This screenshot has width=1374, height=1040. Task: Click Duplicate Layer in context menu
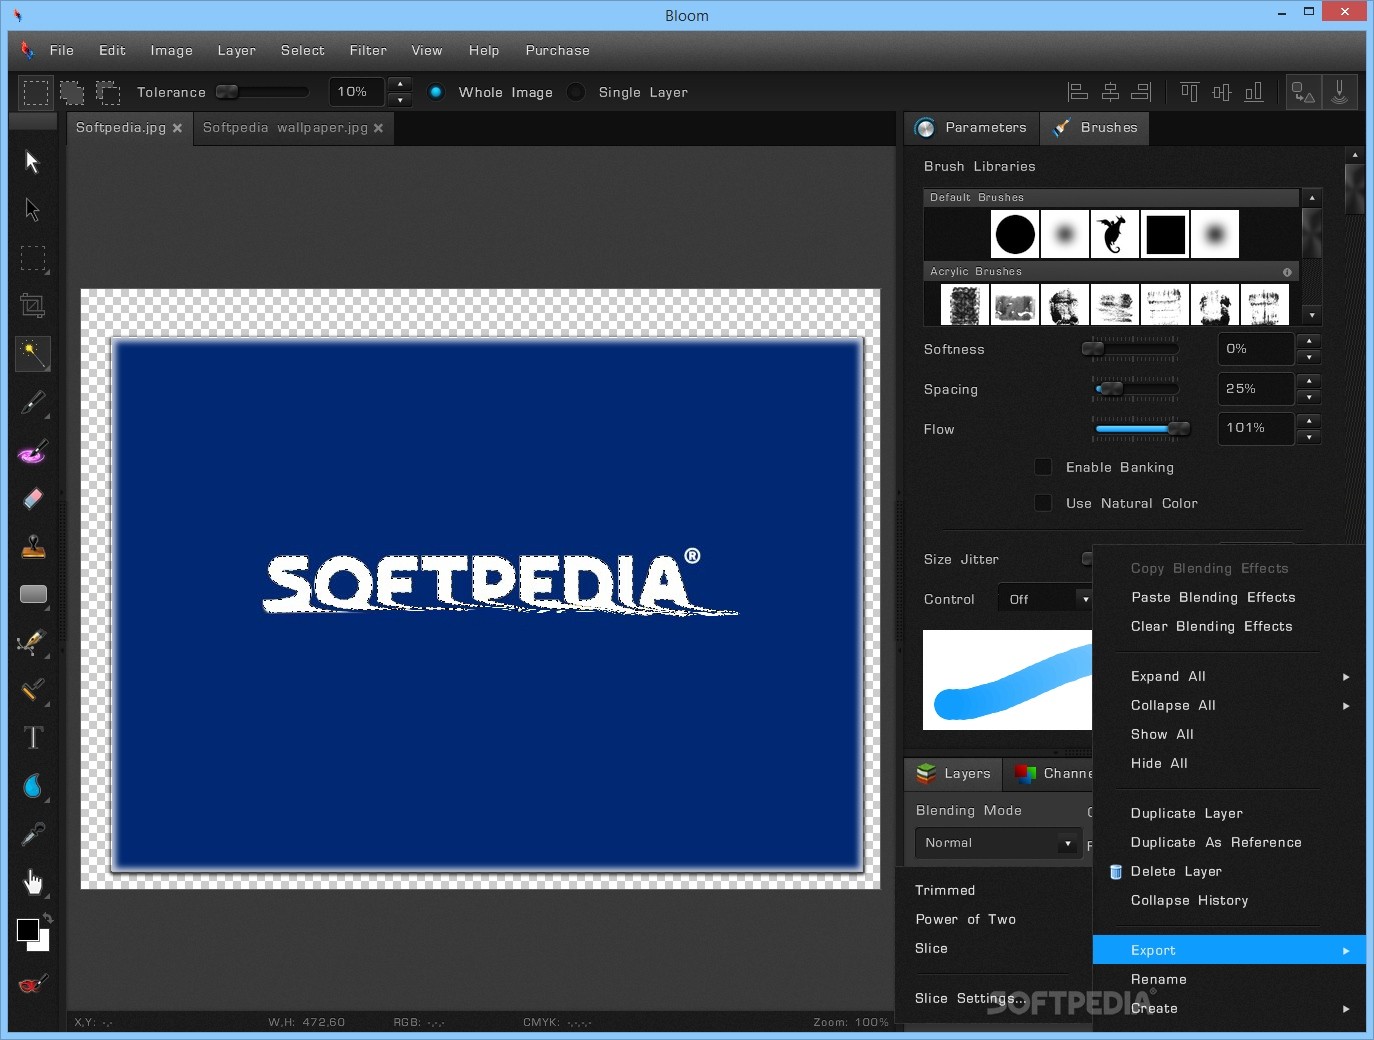coord(1186,813)
